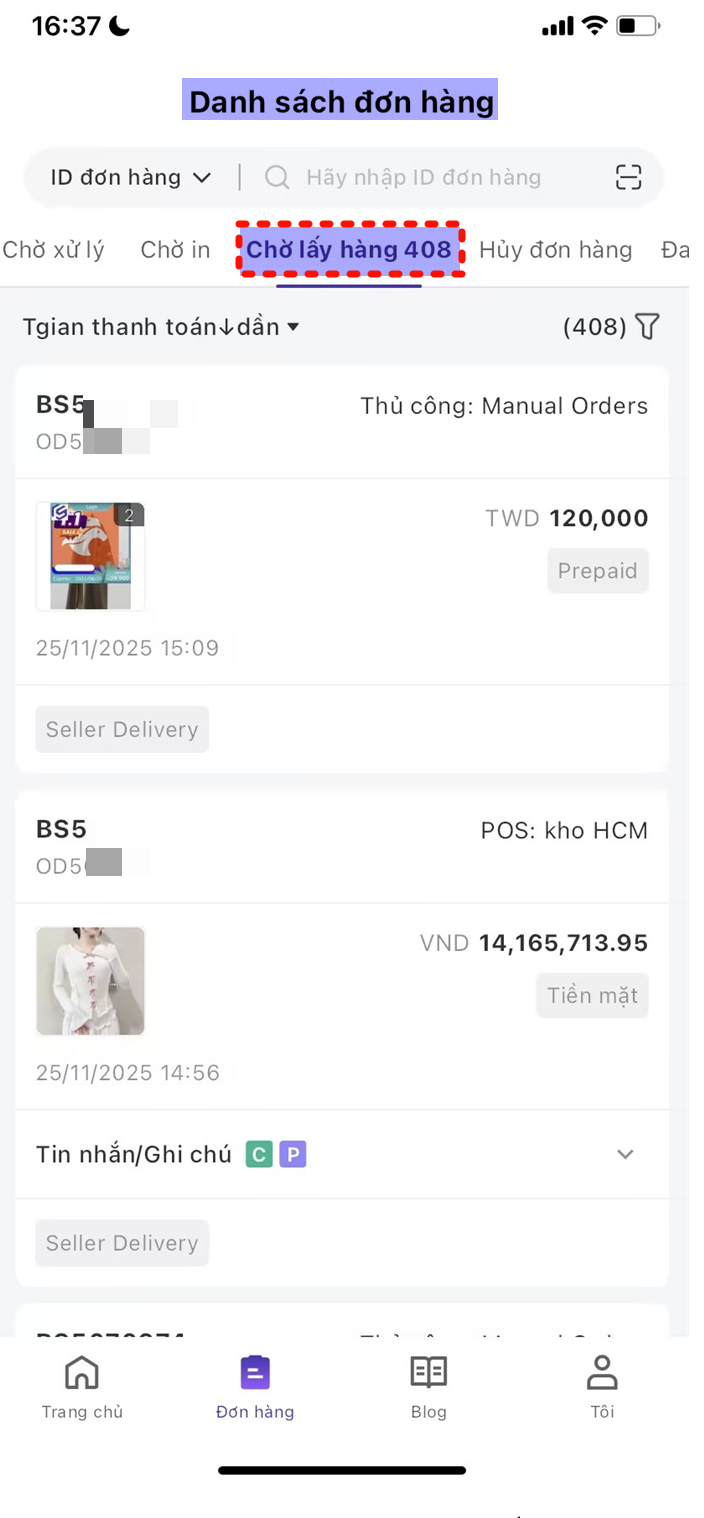Viewport: 704px width, 1518px height.
Task: Open the Blog book icon
Action: click(429, 1373)
